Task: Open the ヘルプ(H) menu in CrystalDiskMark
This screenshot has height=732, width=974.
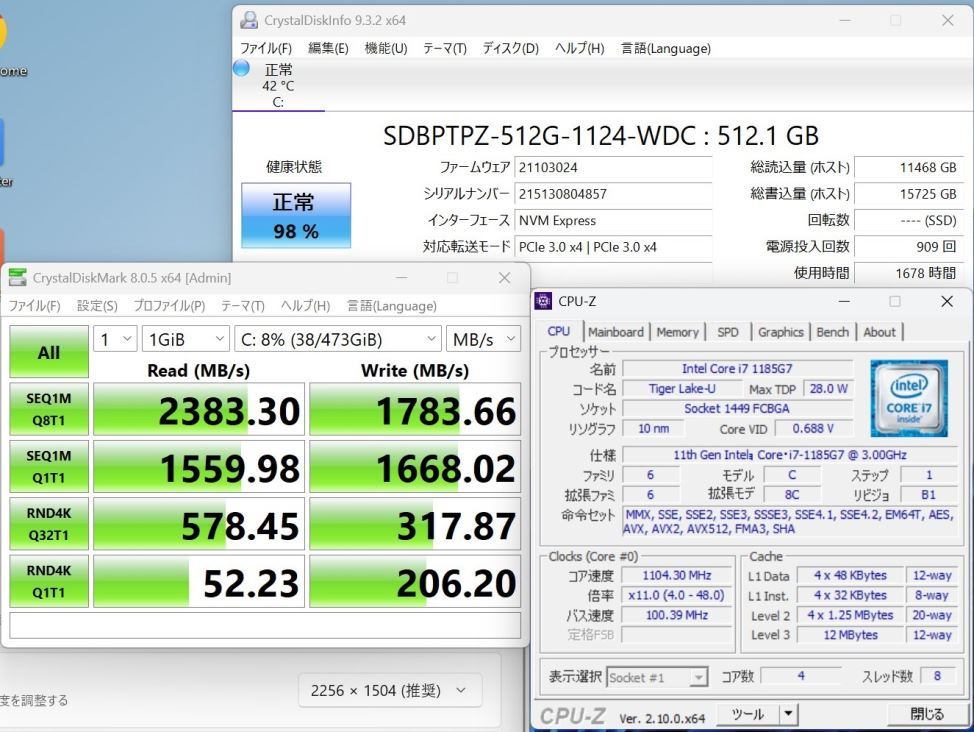Action: tap(305, 306)
